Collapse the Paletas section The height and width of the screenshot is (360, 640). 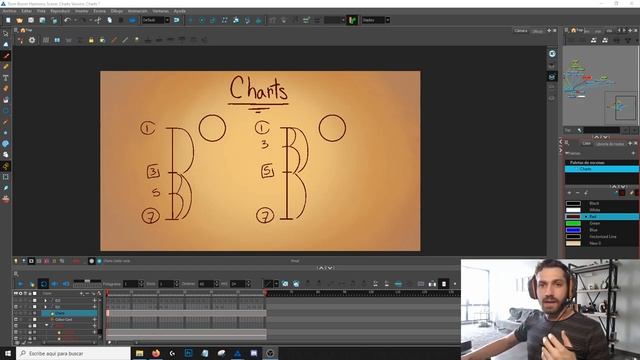[x=567, y=153]
